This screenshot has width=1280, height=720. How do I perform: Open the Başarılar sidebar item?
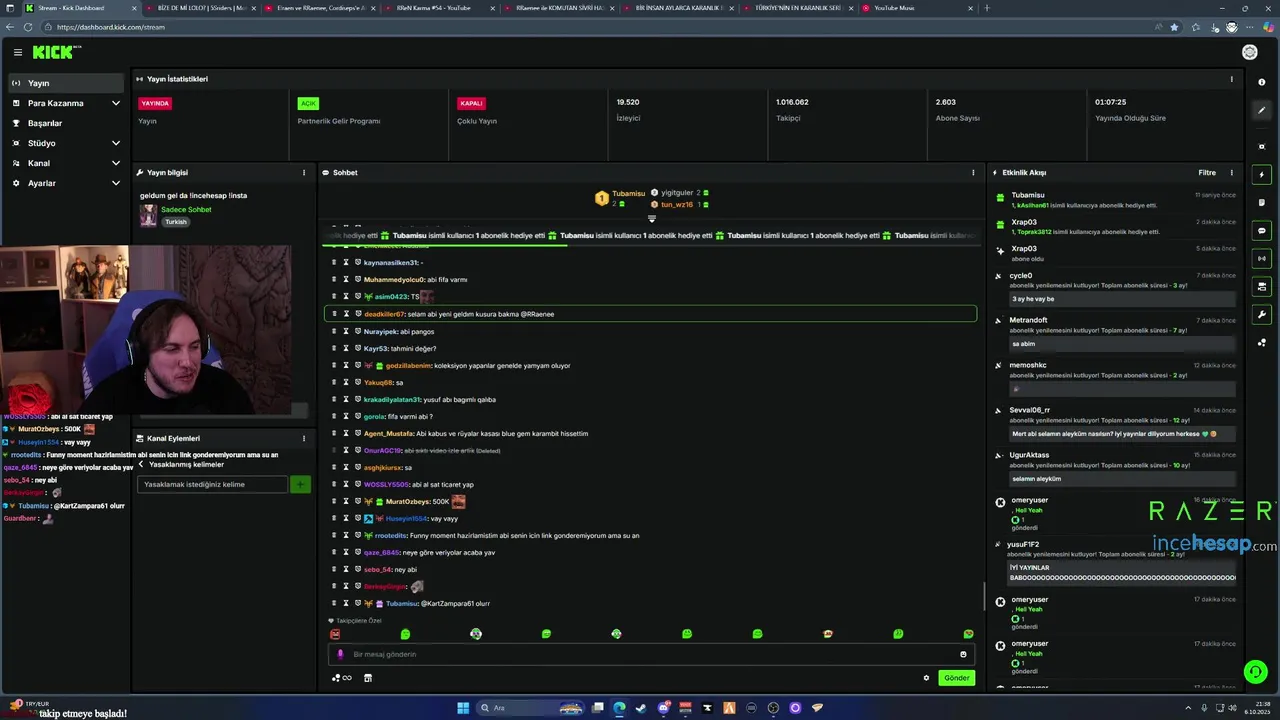click(66, 123)
